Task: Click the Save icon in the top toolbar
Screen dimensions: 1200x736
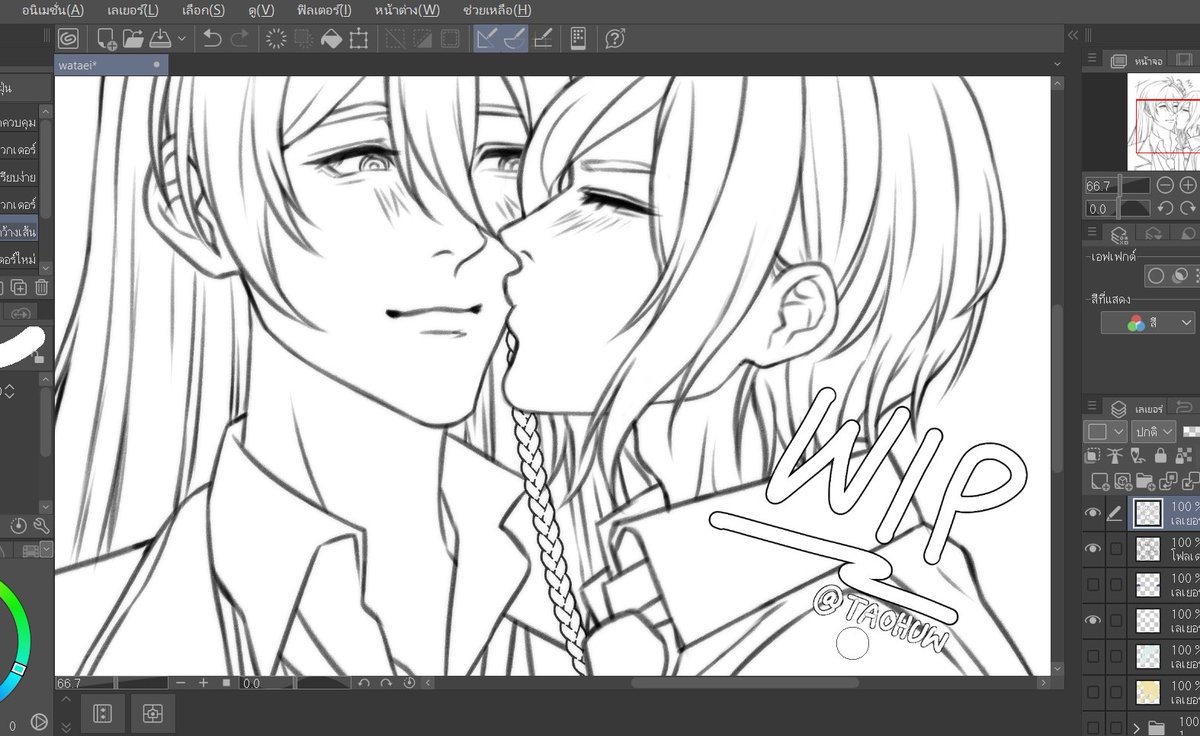Action: tap(159, 40)
